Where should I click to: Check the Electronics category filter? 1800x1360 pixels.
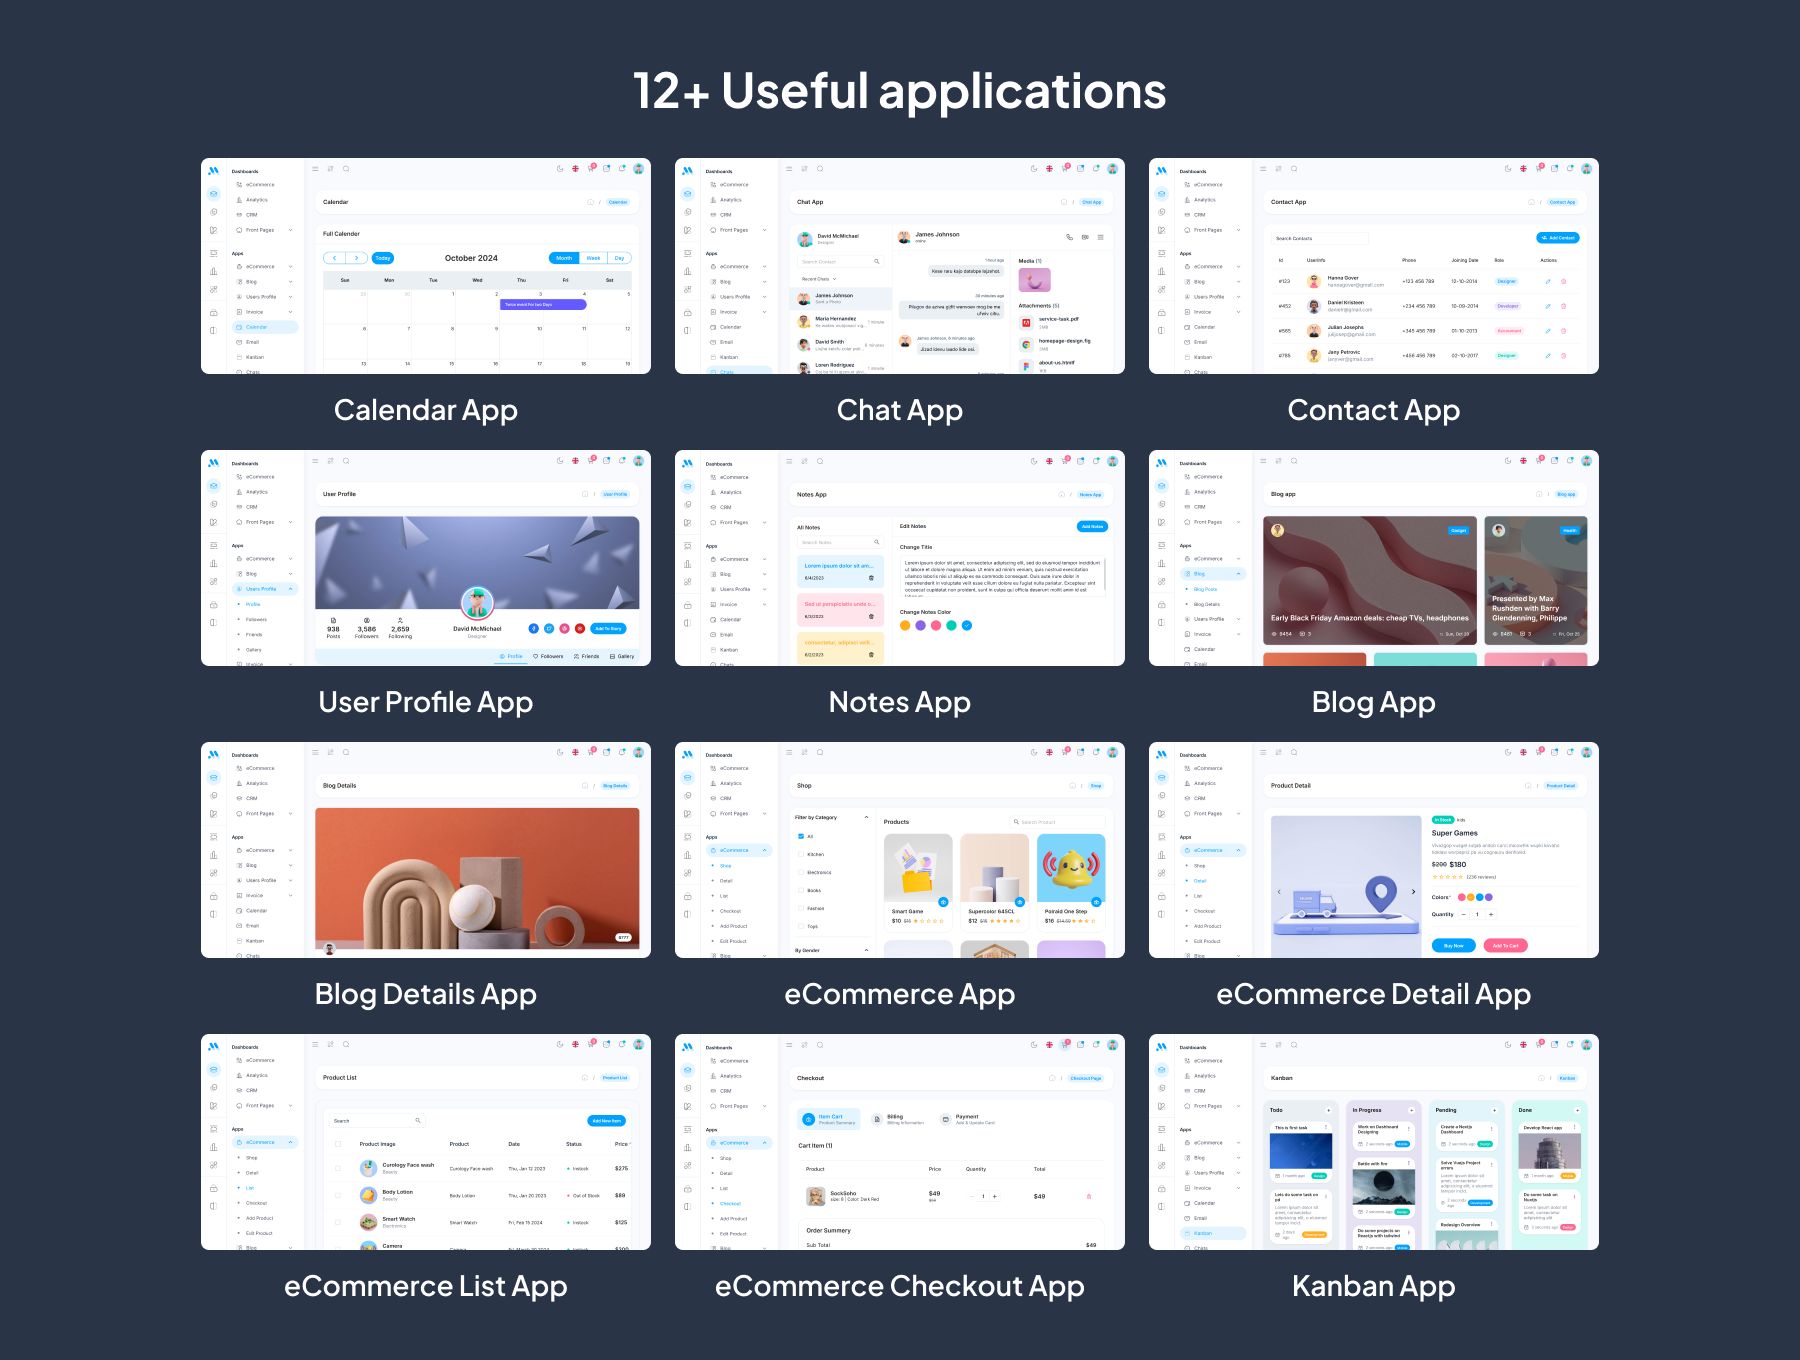click(x=801, y=872)
